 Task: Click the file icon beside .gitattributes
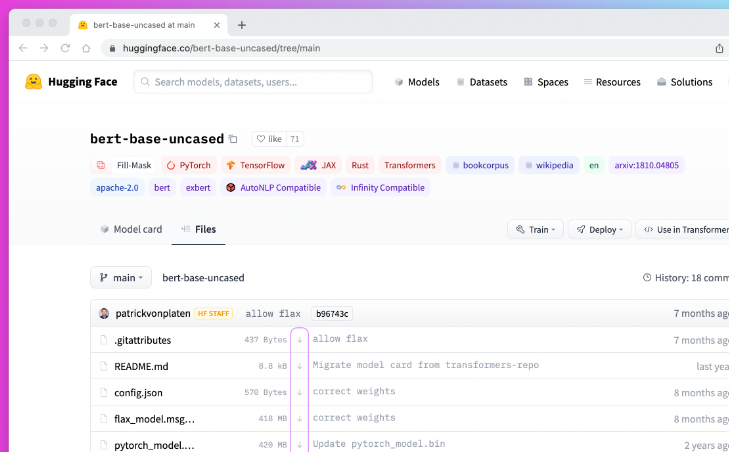[104, 340]
